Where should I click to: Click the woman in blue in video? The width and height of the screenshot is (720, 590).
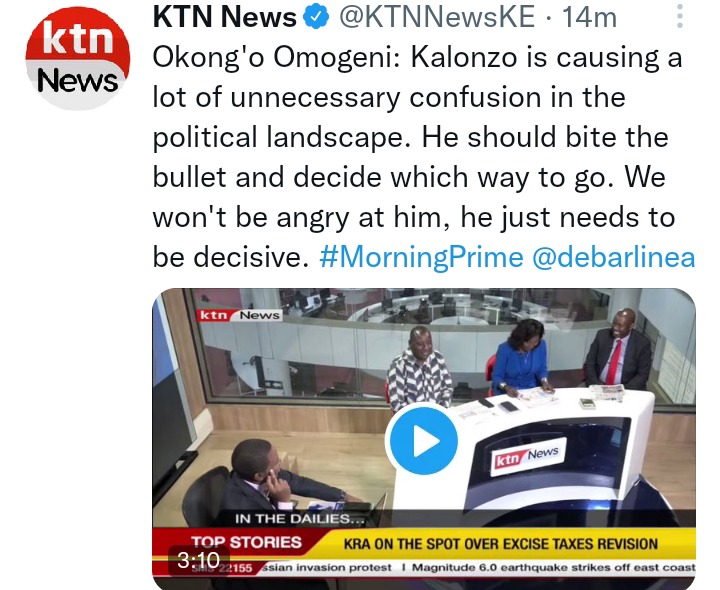(x=521, y=356)
